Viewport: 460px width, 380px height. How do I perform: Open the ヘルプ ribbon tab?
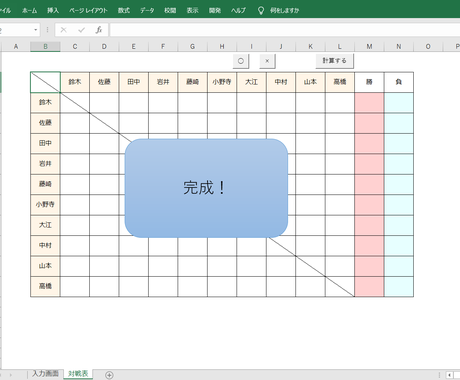pyautogui.click(x=238, y=10)
